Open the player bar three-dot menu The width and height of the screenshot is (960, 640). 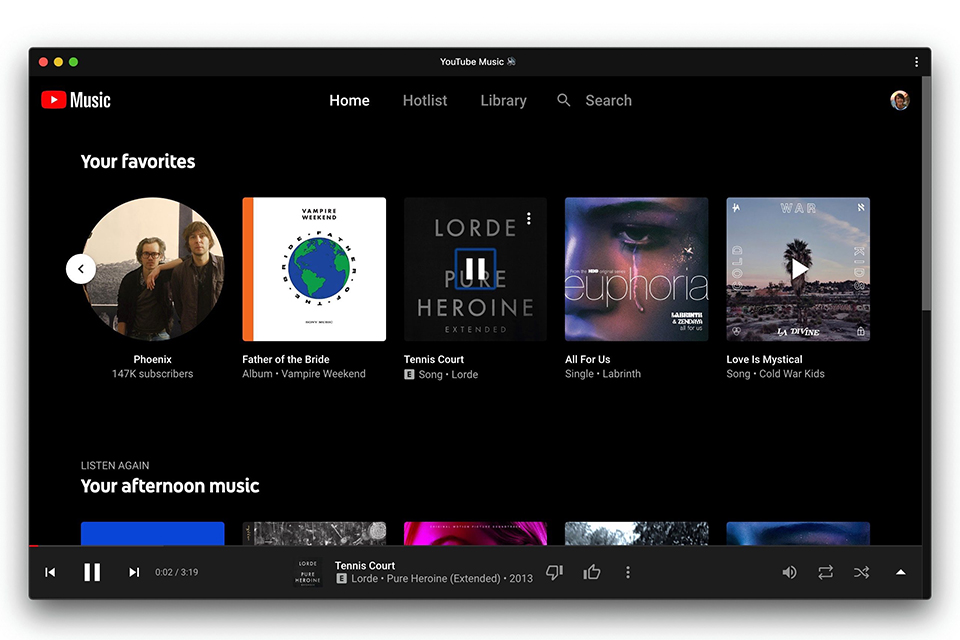(628, 572)
